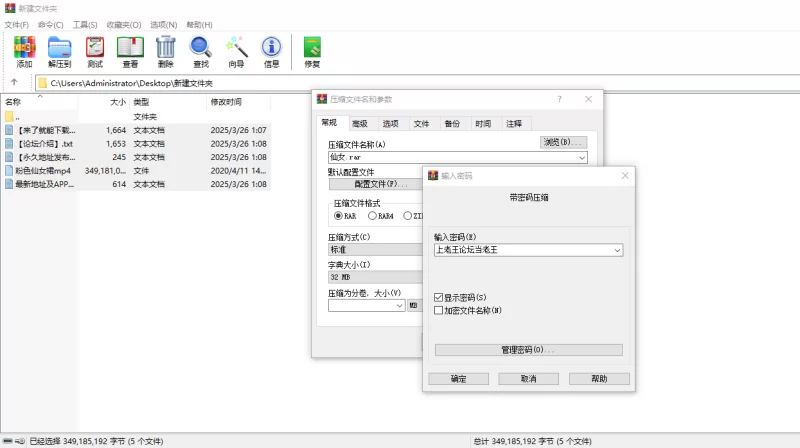Image resolution: width=800 pixels, height=448 pixels.
Task: Click the WinRAR icon in the main title bar
Action: [10, 8]
